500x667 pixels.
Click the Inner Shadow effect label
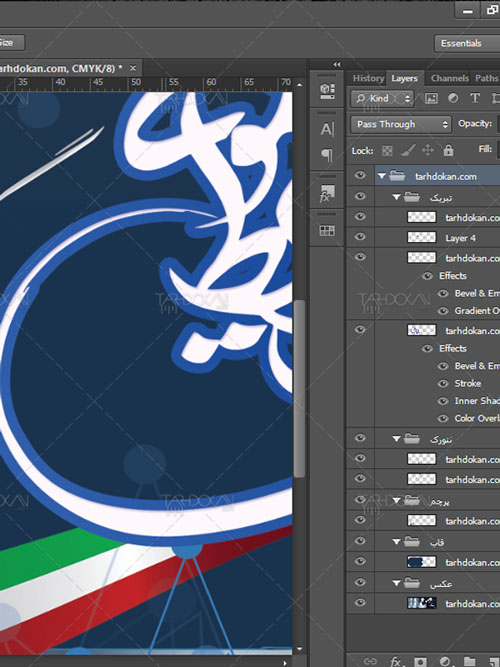[x=477, y=401]
